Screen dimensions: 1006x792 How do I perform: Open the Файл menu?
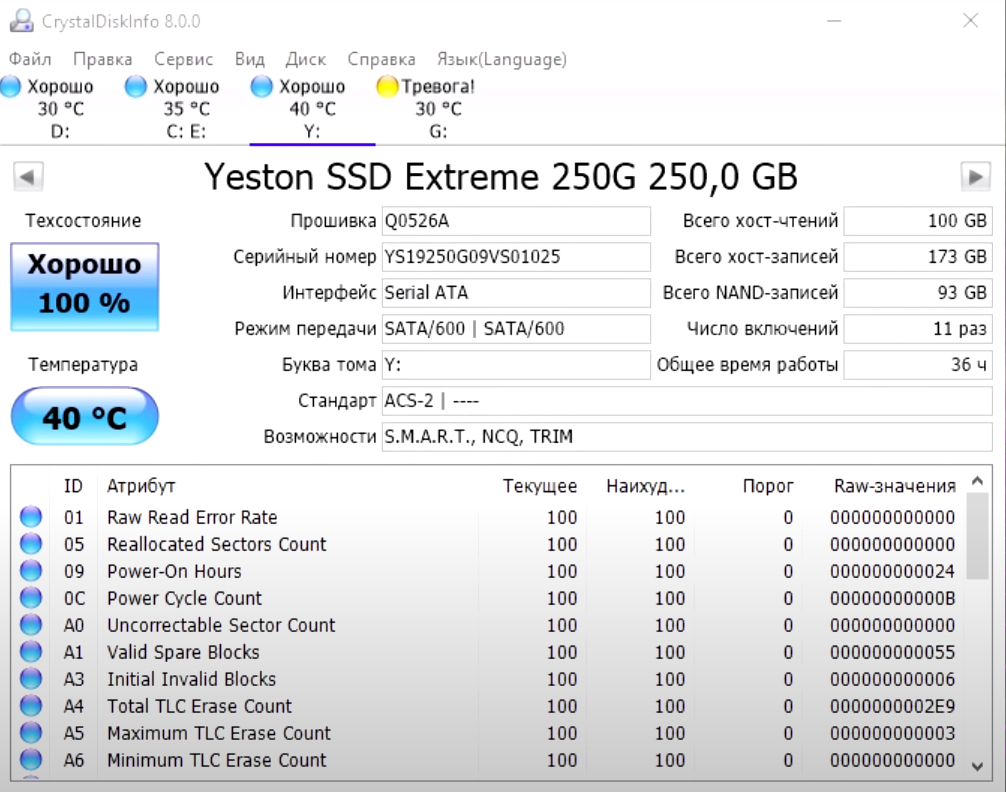[30, 59]
